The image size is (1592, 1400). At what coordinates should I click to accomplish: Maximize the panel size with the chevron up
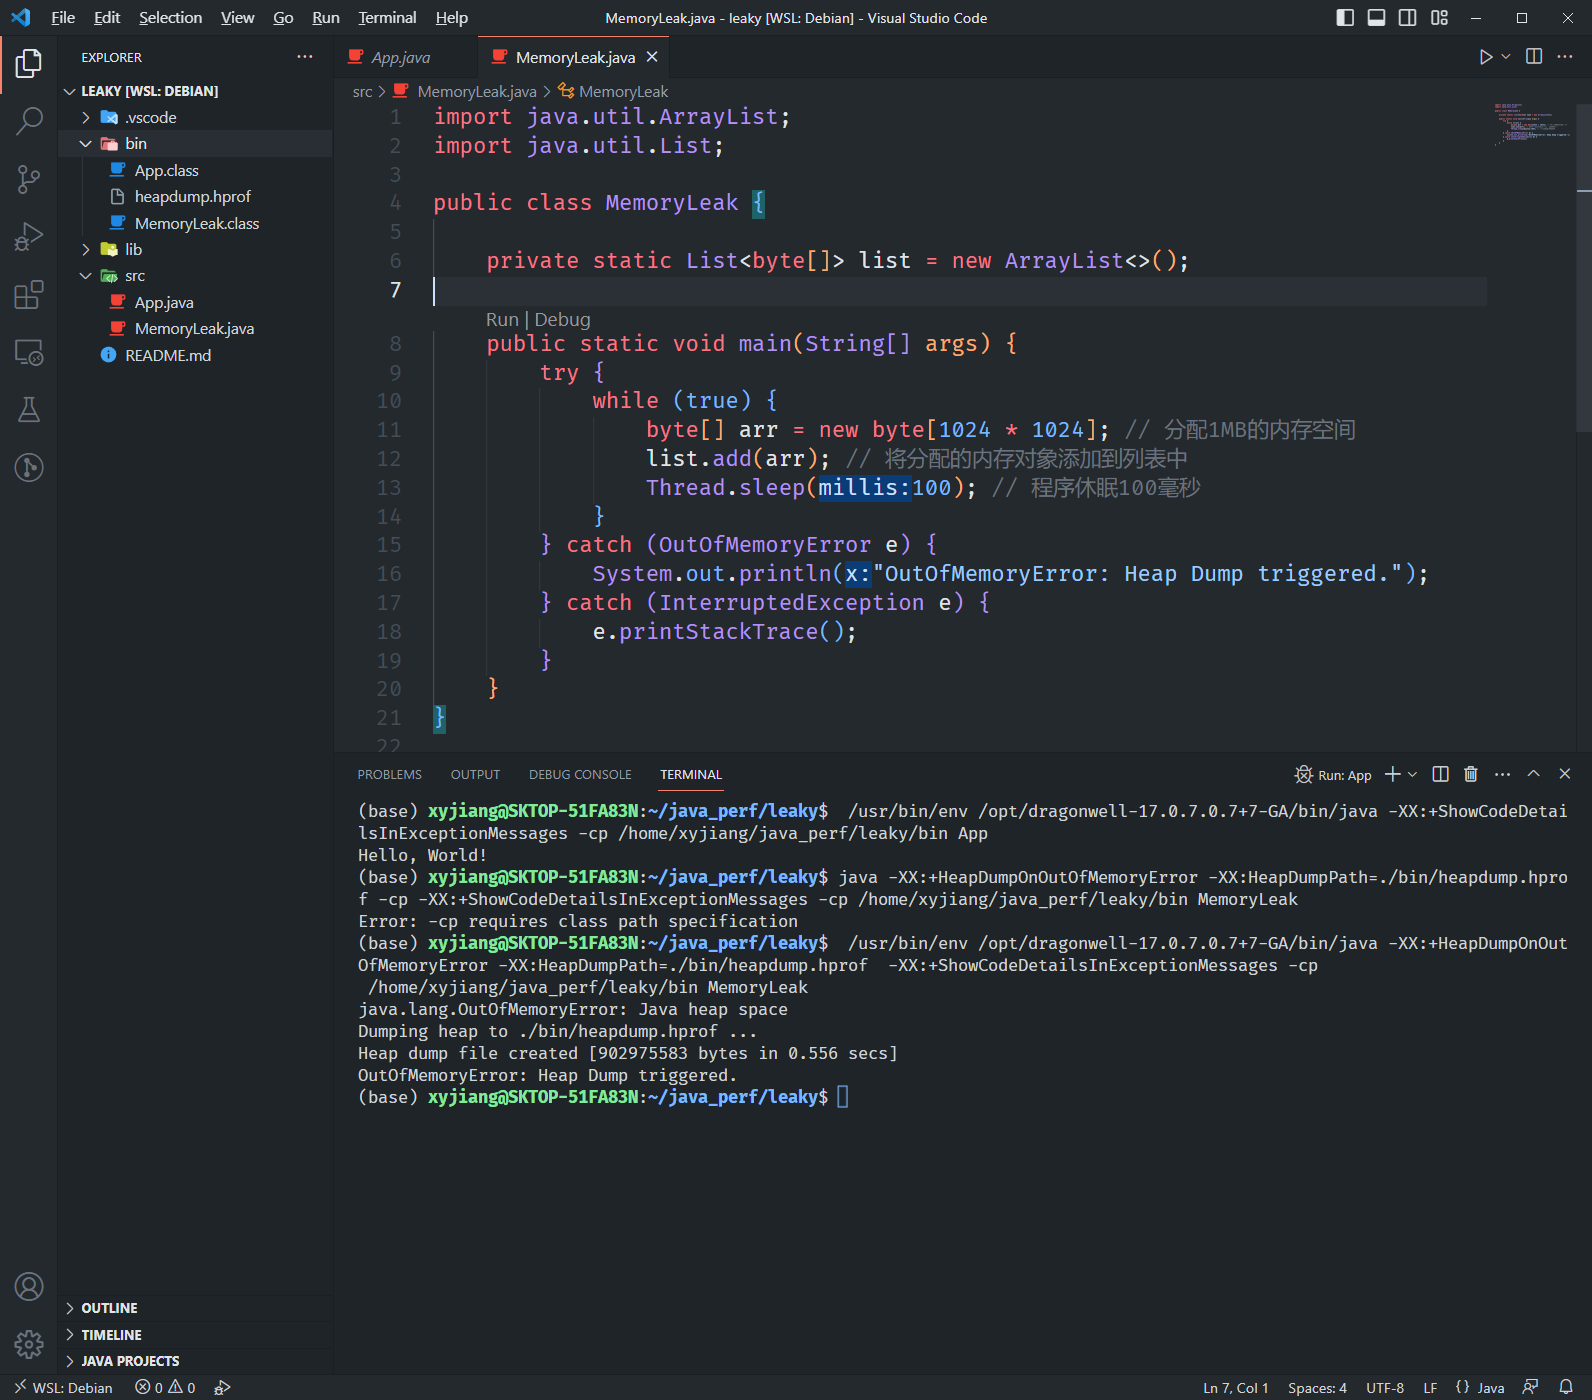click(1533, 774)
